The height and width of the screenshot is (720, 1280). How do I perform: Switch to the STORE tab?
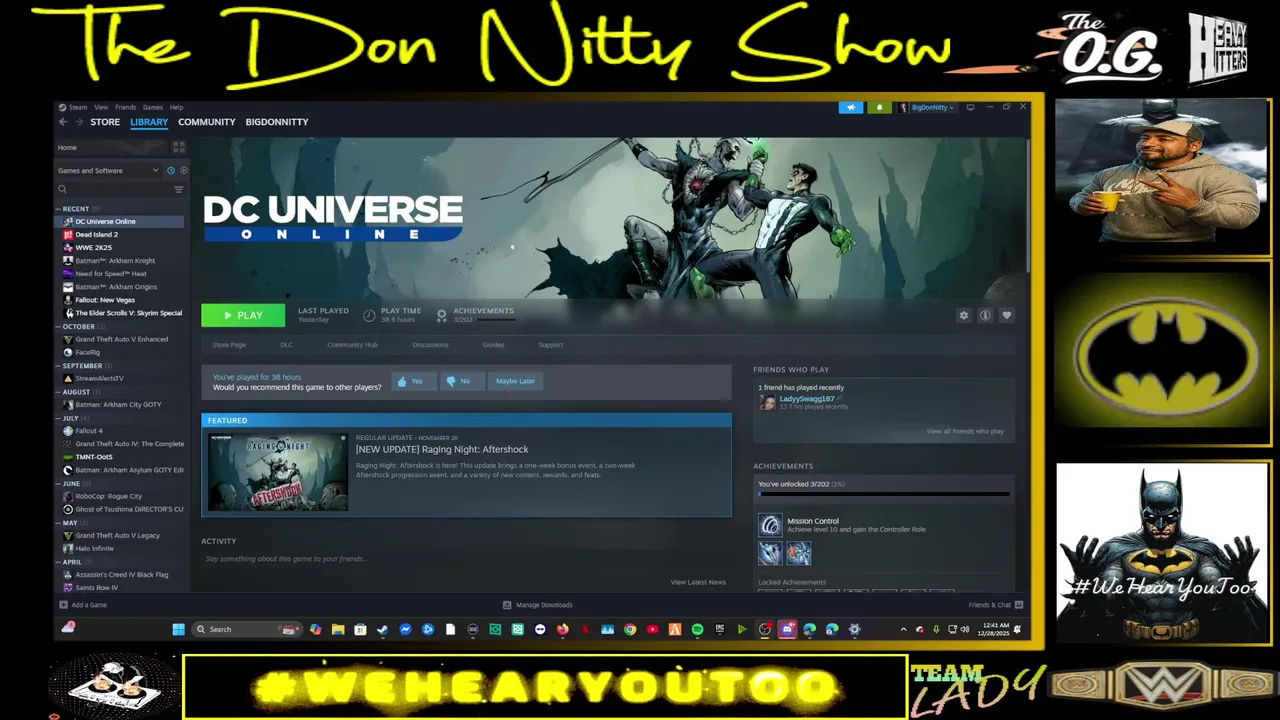[x=105, y=122]
